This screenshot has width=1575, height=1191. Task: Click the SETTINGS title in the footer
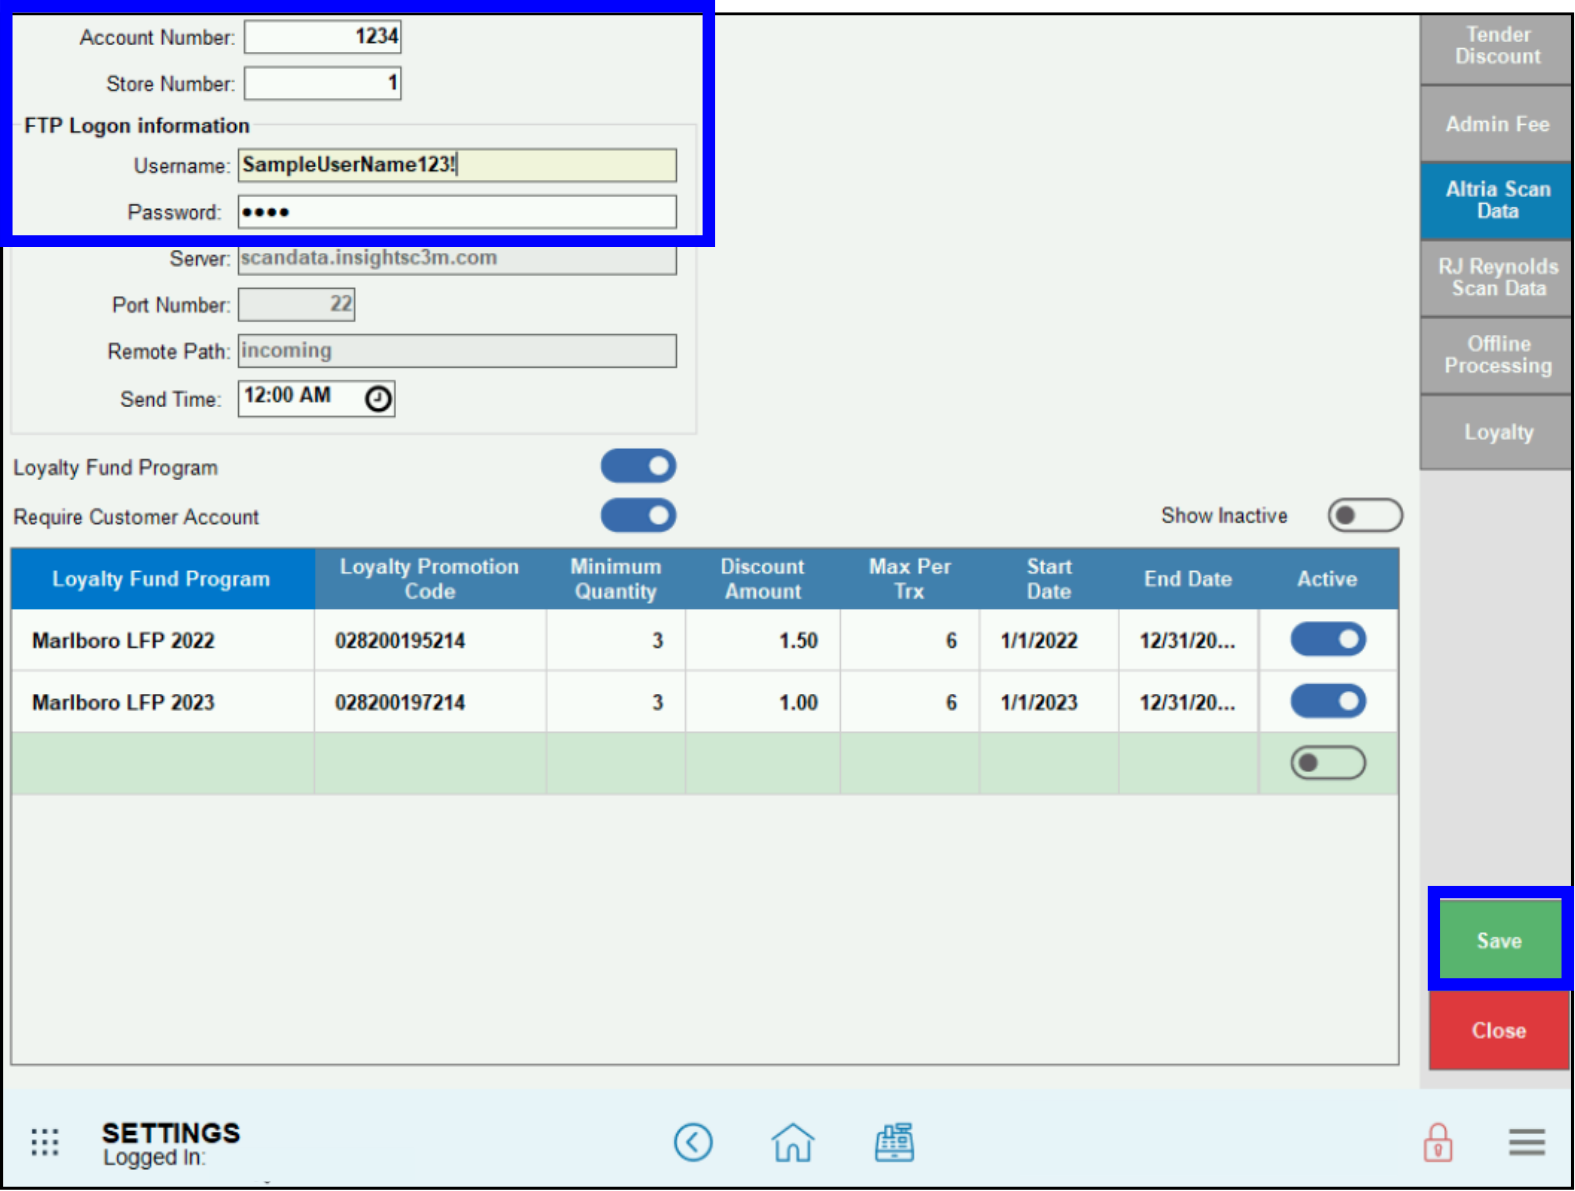point(171,1133)
